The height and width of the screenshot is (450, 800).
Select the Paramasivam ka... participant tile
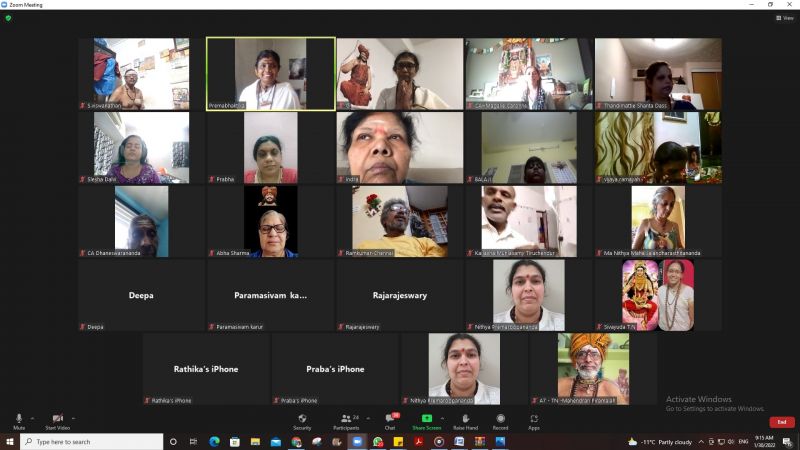coord(270,295)
